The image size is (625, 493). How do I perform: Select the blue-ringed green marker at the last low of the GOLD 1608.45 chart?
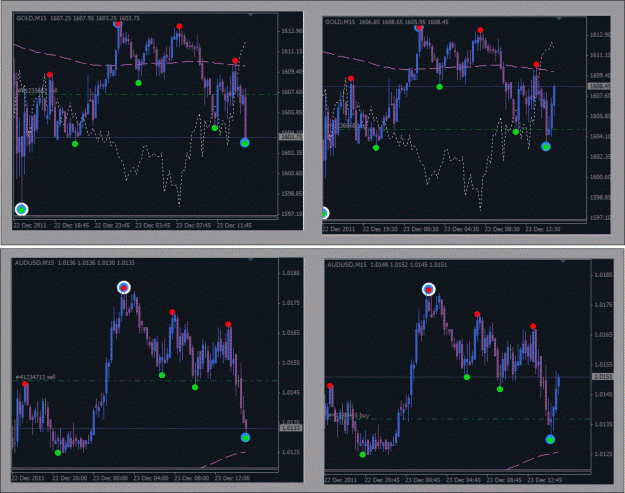546,147
